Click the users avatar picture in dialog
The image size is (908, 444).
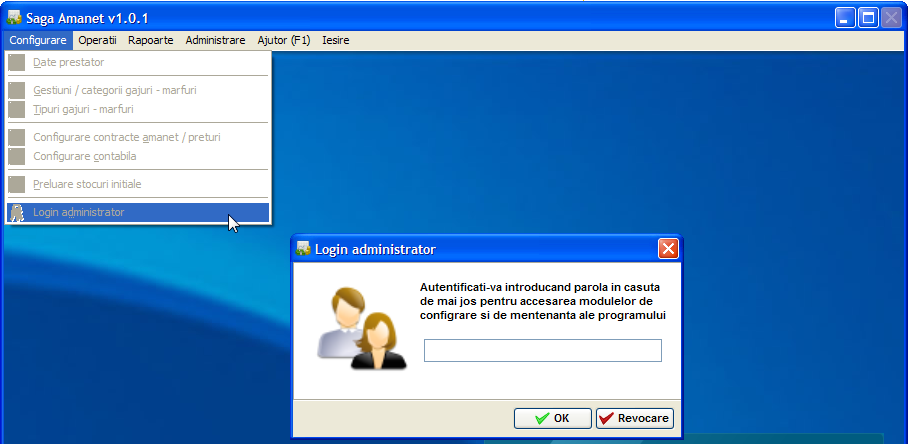point(361,328)
